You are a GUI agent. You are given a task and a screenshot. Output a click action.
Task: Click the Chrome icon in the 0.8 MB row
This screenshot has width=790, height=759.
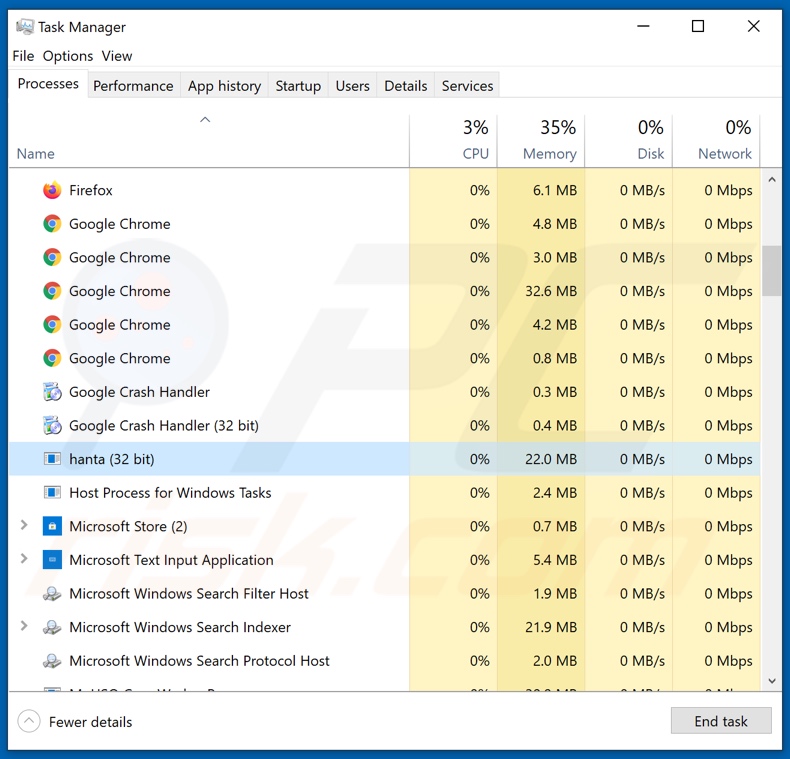(x=52, y=358)
